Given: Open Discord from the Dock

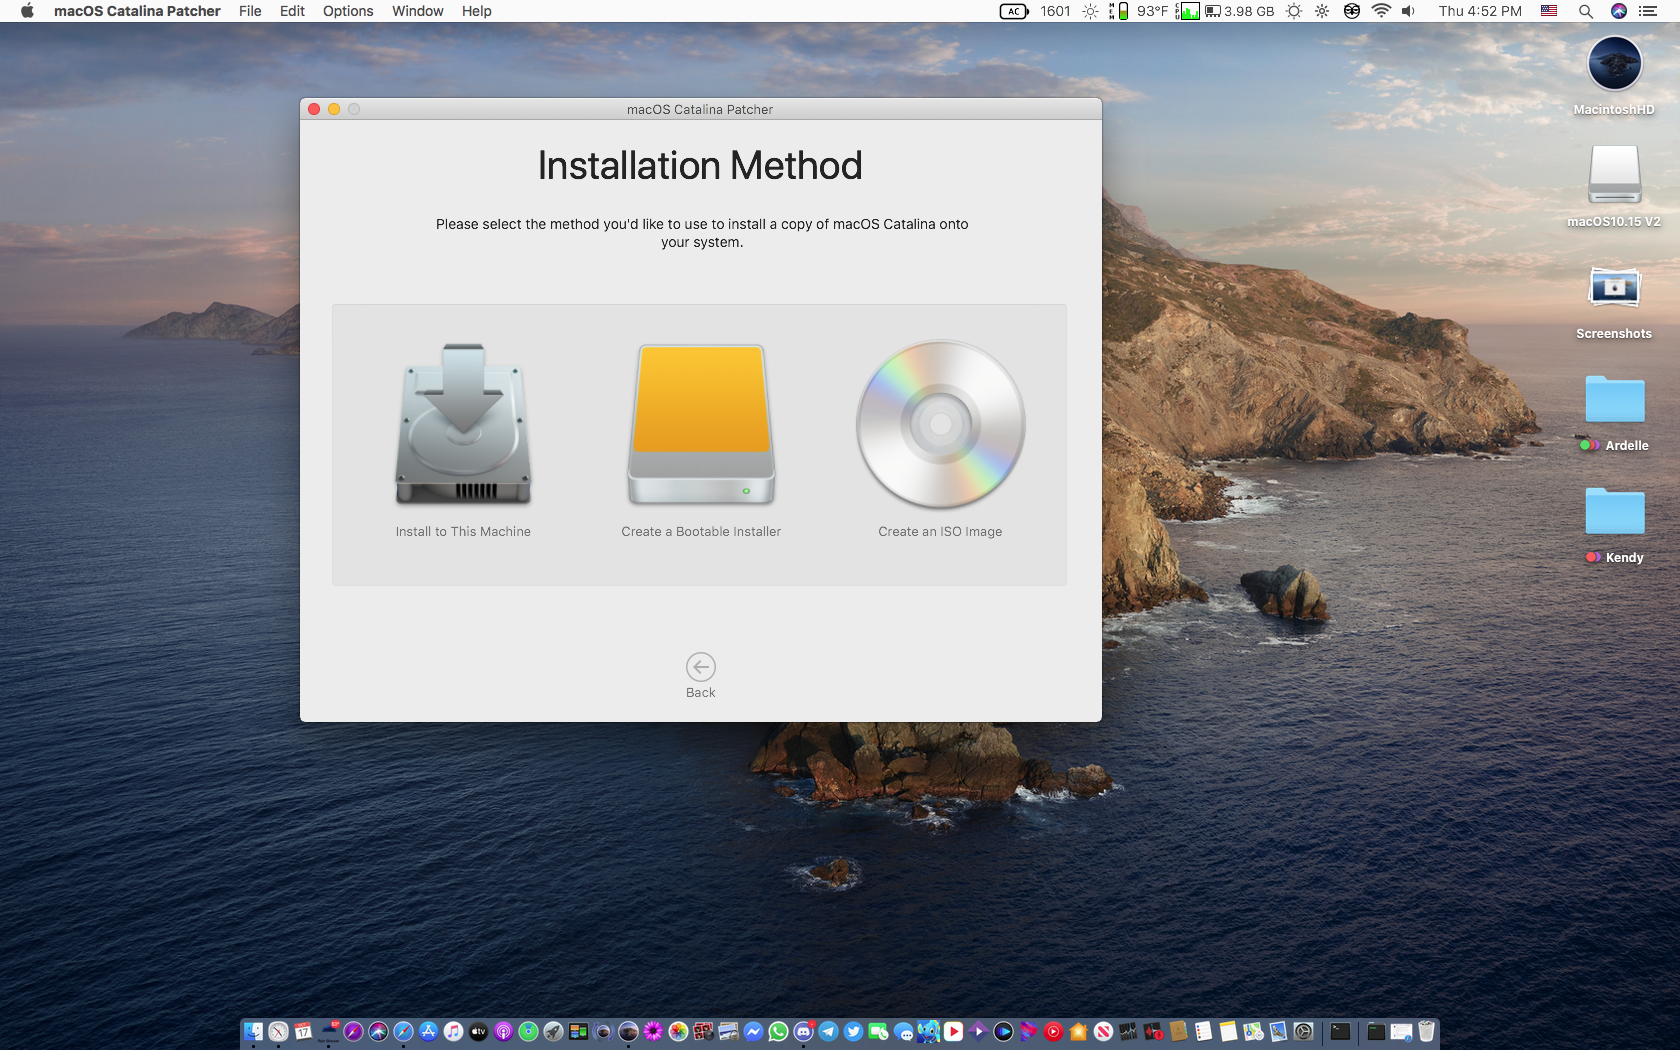Looking at the screenshot, I should click(x=803, y=1031).
